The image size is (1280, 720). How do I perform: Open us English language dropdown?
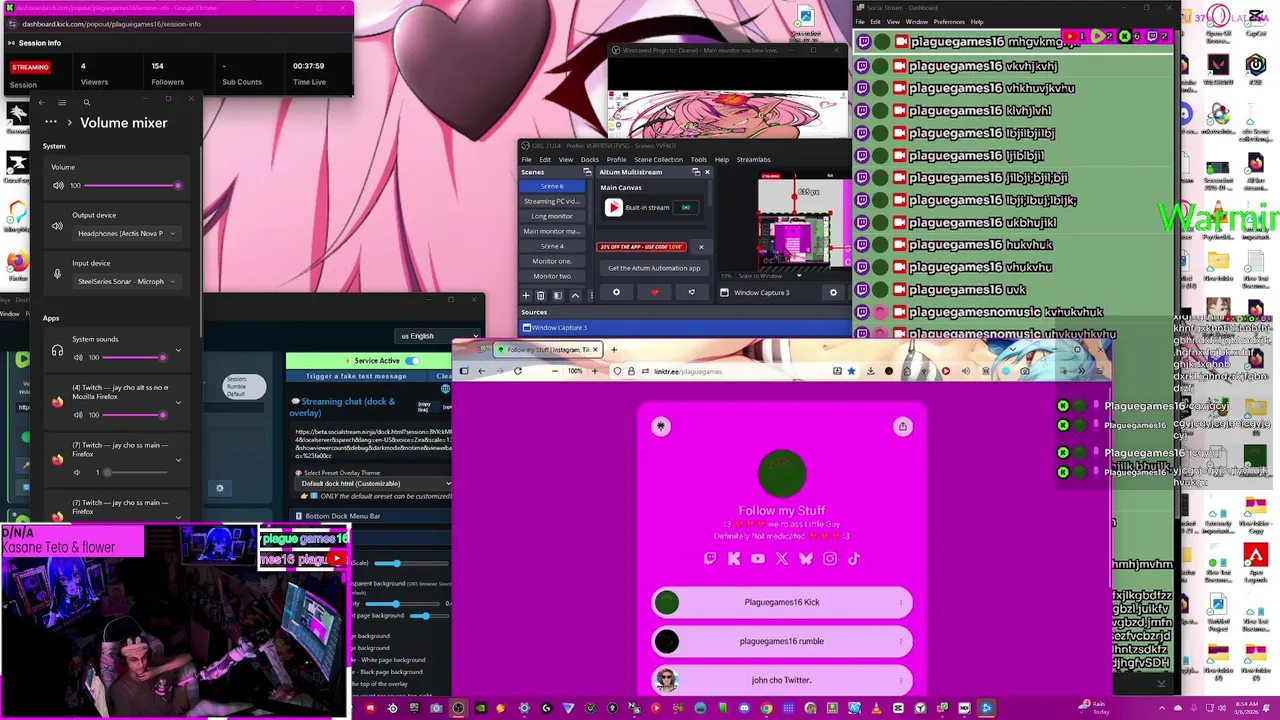(x=438, y=336)
